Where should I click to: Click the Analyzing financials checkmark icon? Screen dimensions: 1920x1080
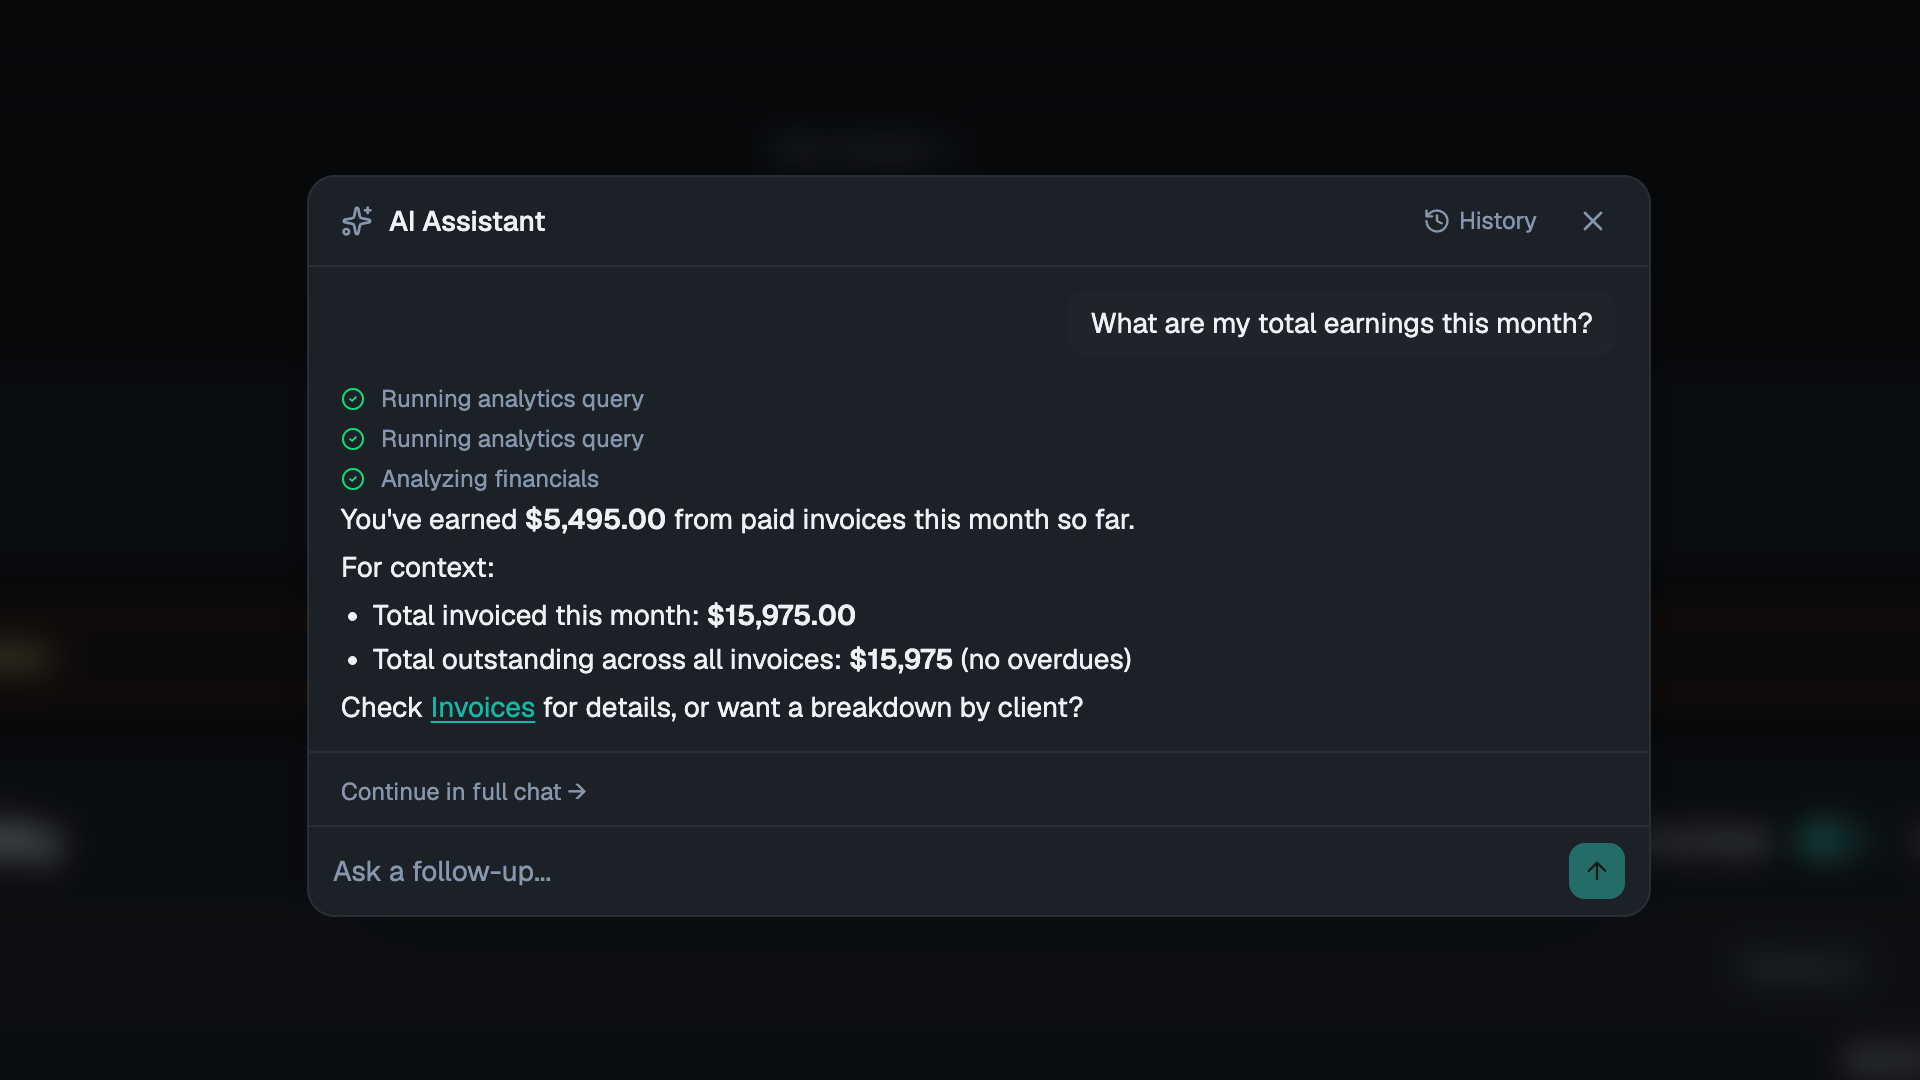pyautogui.click(x=353, y=479)
